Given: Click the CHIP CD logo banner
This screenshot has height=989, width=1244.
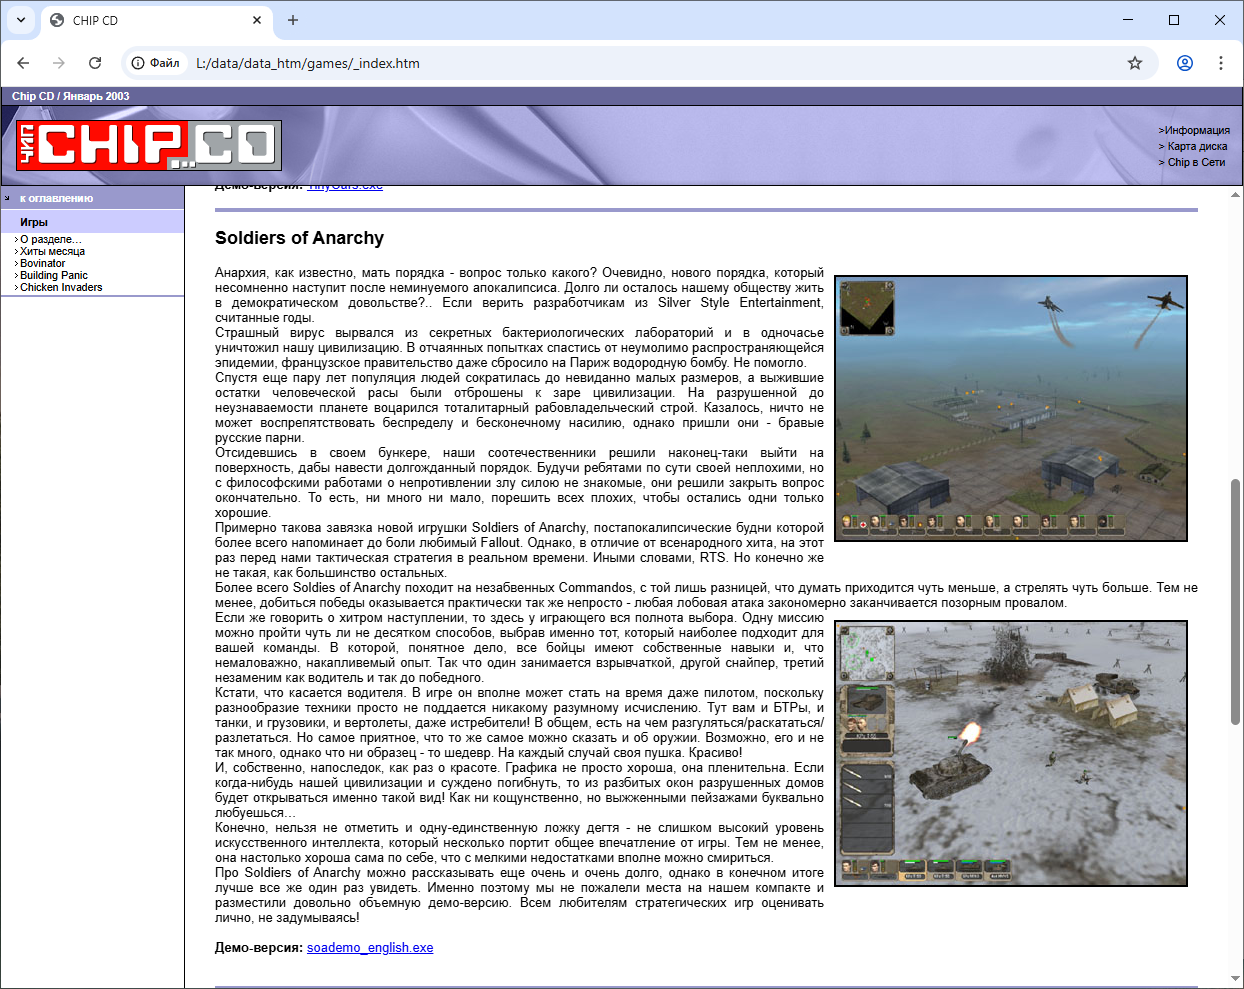Looking at the screenshot, I should [149, 145].
